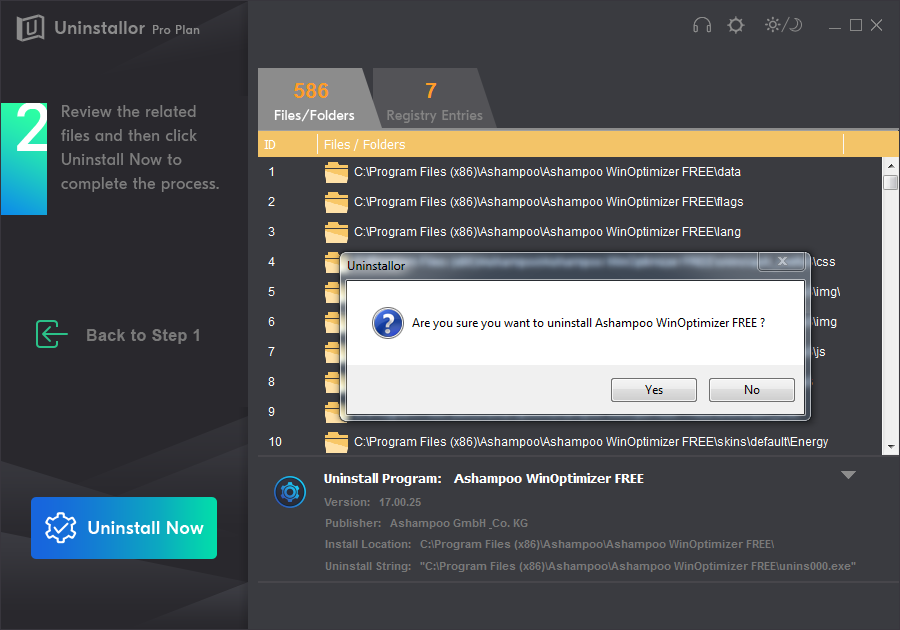This screenshot has width=900, height=630.
Task: Click the Ashampoo WinOptimizer FREE program name
Action: [x=549, y=479]
